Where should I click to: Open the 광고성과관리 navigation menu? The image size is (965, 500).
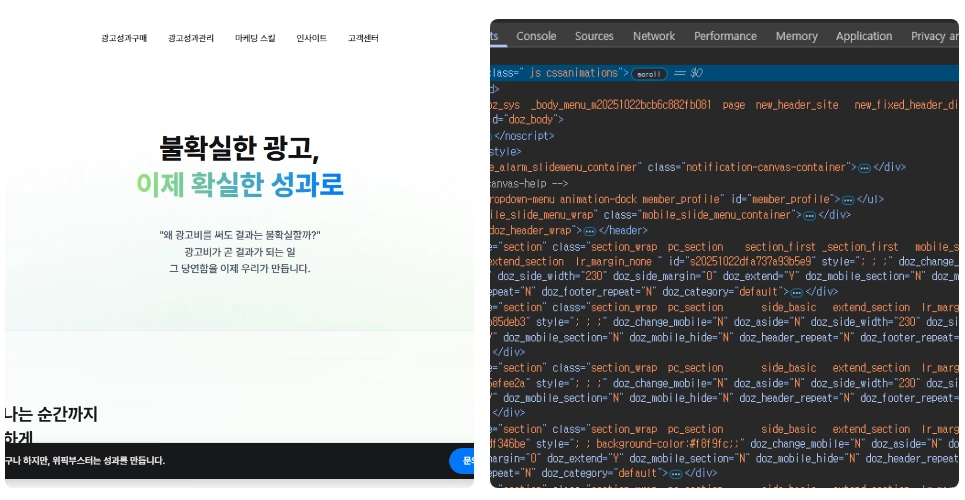tap(191, 38)
